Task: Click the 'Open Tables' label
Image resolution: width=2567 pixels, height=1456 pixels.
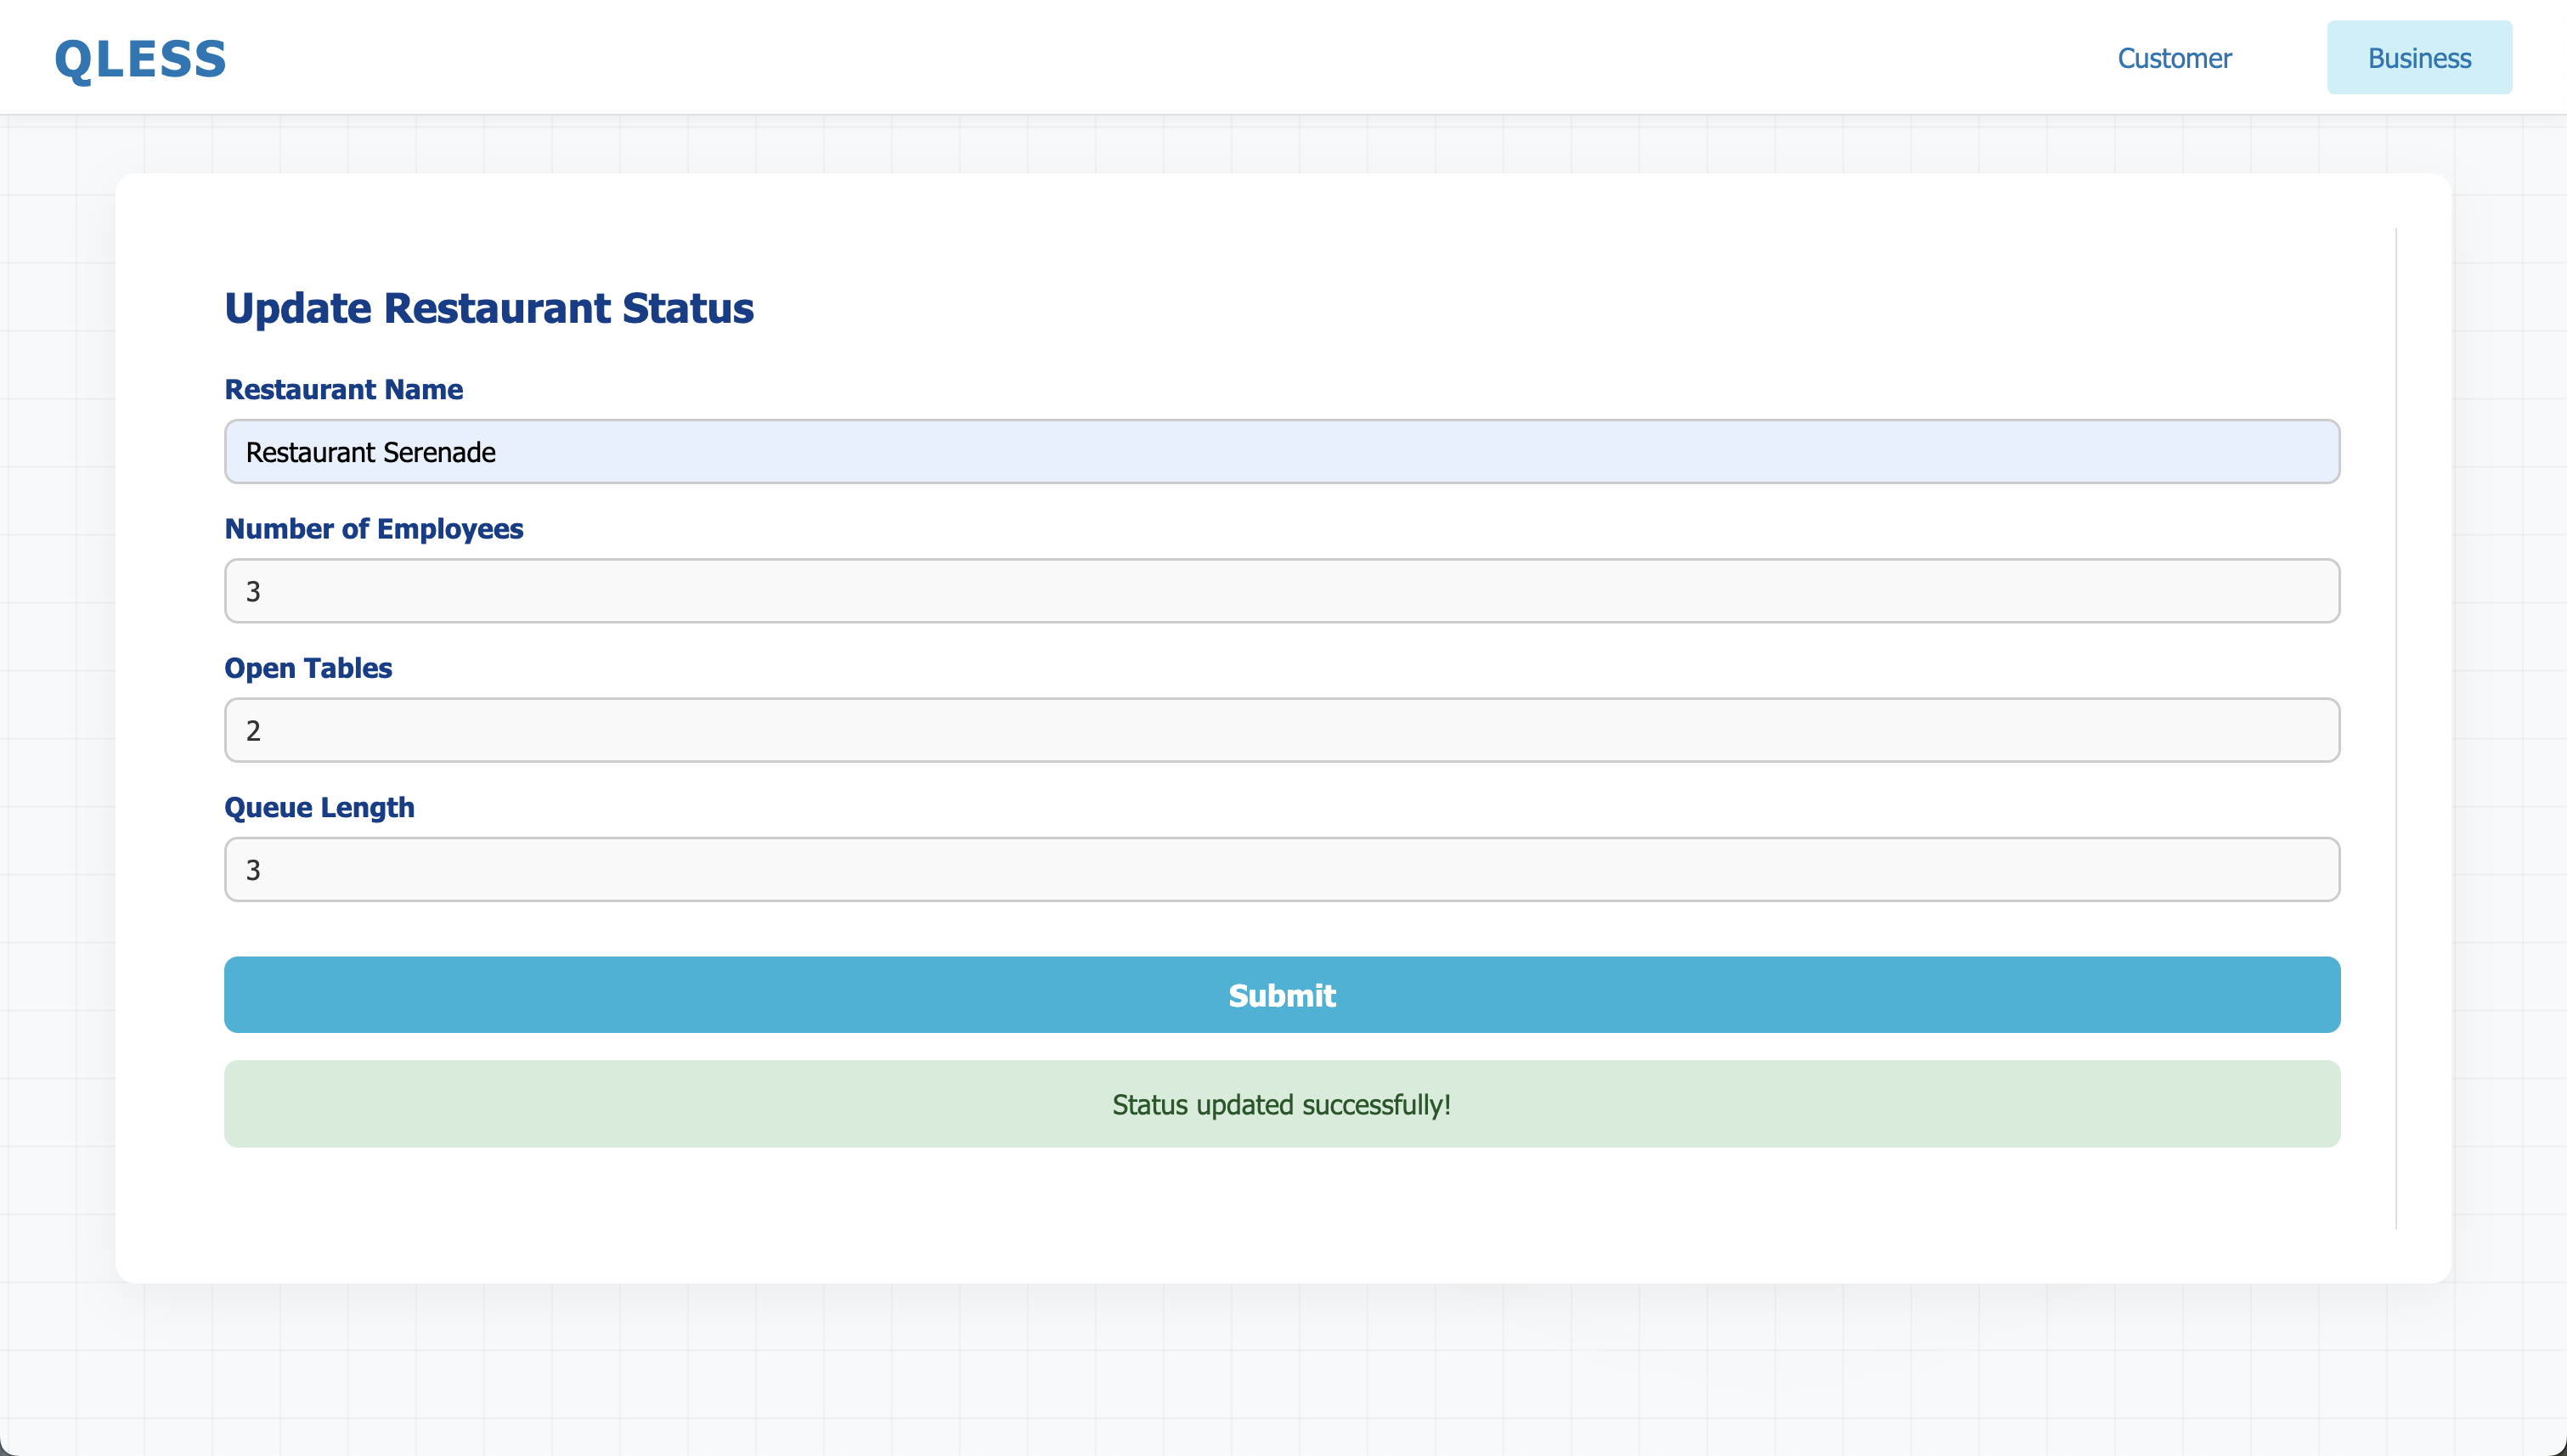Action: point(307,668)
